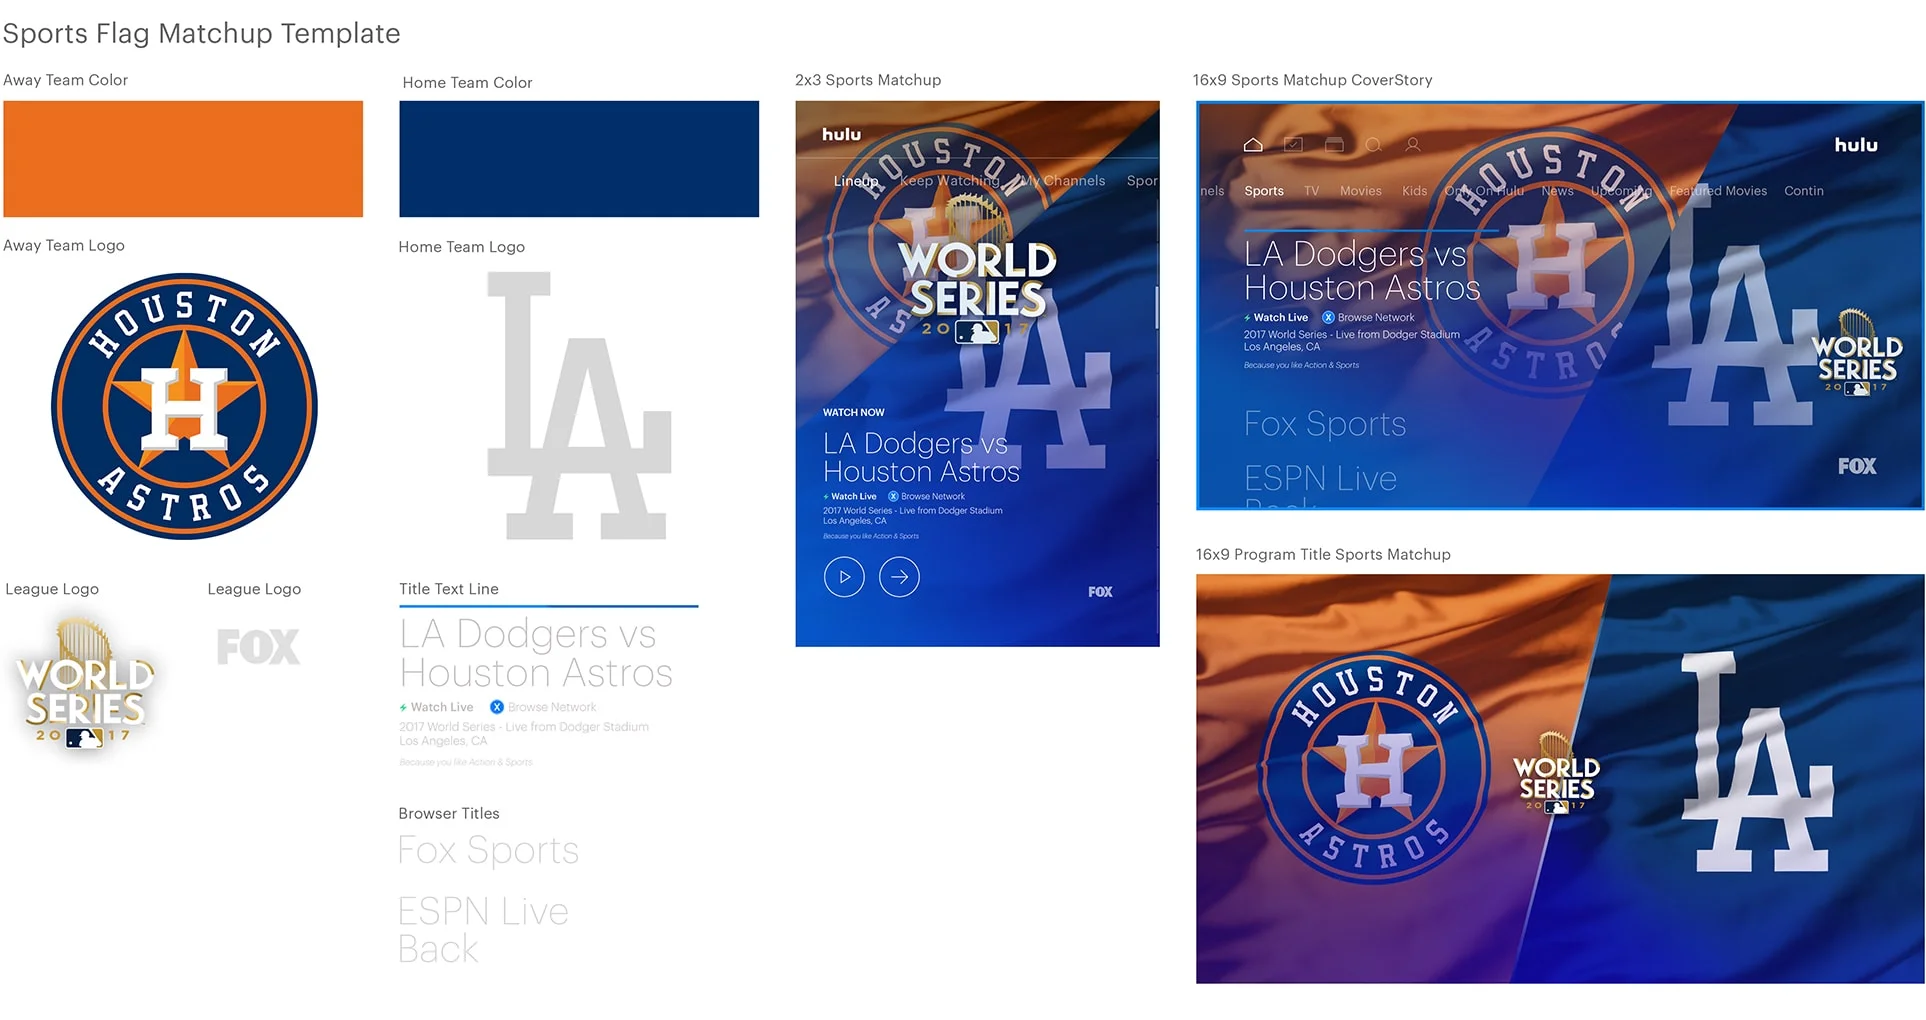This screenshot has height=1020, width=1926.
Task: Select the TV tab in CoverStory preview
Action: click(x=1311, y=191)
